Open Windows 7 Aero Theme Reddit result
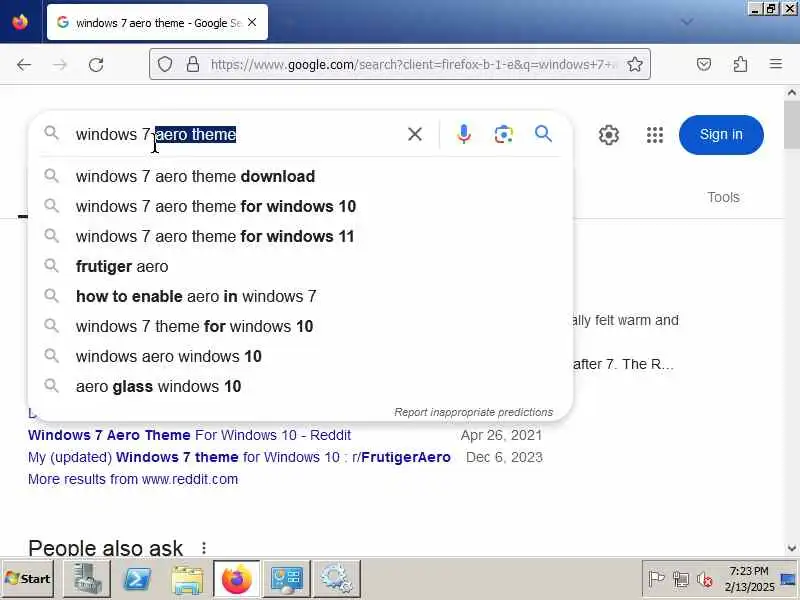 coord(189,435)
